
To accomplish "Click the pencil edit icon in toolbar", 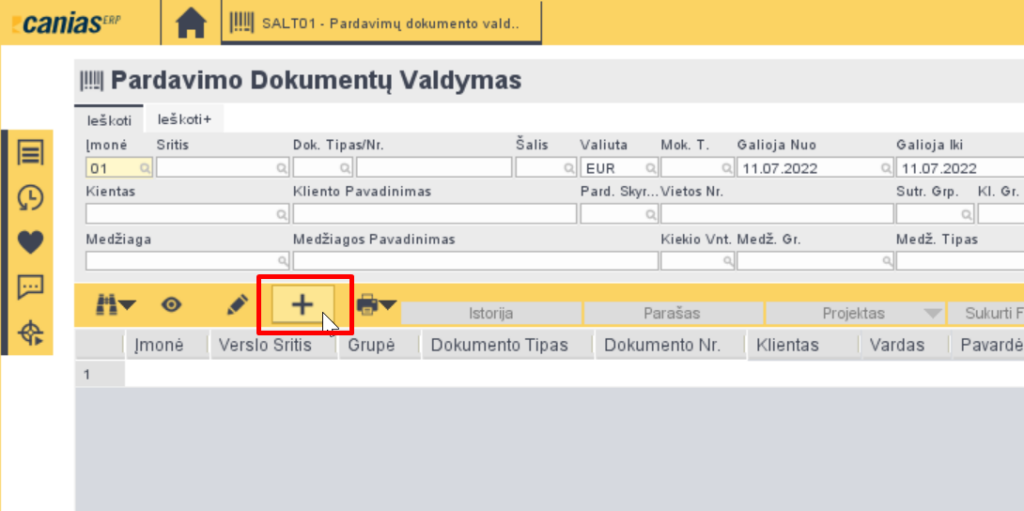I will (236, 305).
